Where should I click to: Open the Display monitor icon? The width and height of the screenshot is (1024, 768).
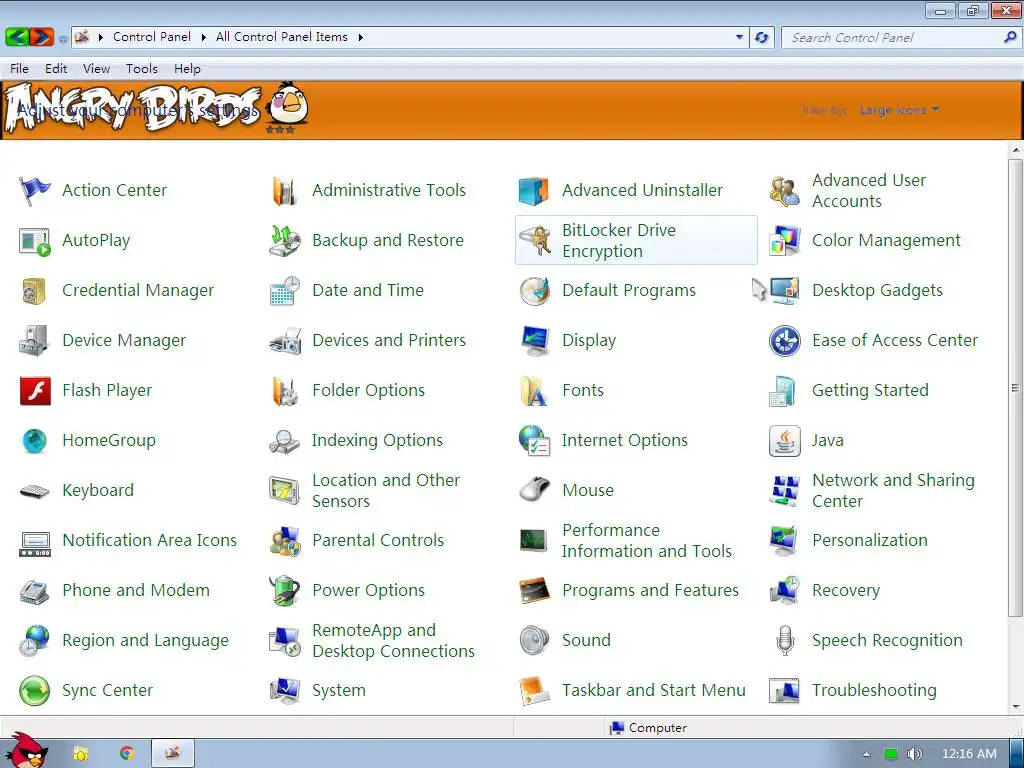(534, 340)
